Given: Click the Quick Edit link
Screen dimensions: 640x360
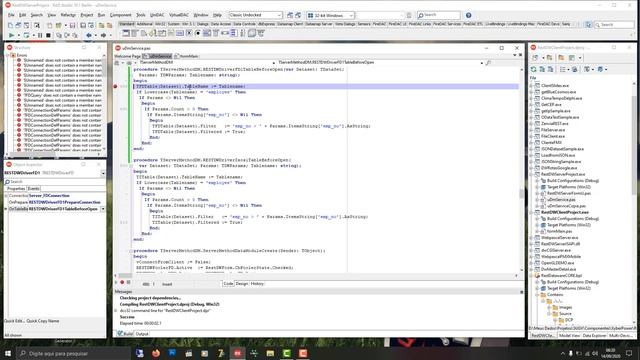Looking at the screenshot, I should coord(14,321).
